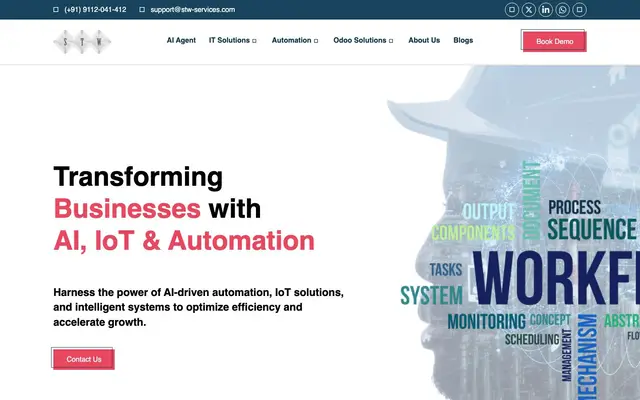Expand the Automation dropdown arrow
The height and width of the screenshot is (400, 640).
tap(316, 41)
